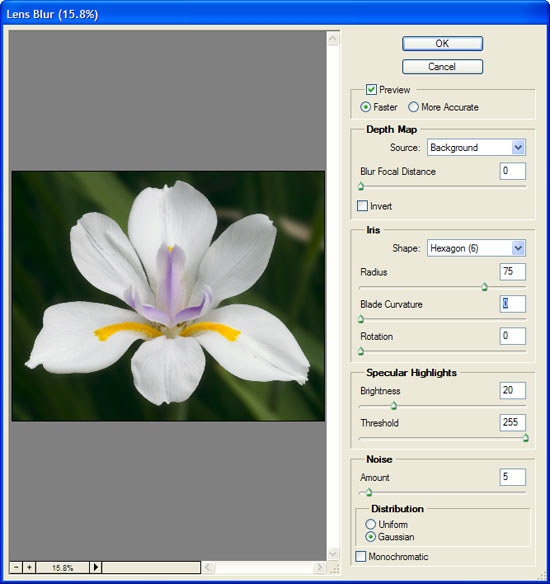Enable the Monochromatic checkbox
The height and width of the screenshot is (584, 550).
(360, 556)
